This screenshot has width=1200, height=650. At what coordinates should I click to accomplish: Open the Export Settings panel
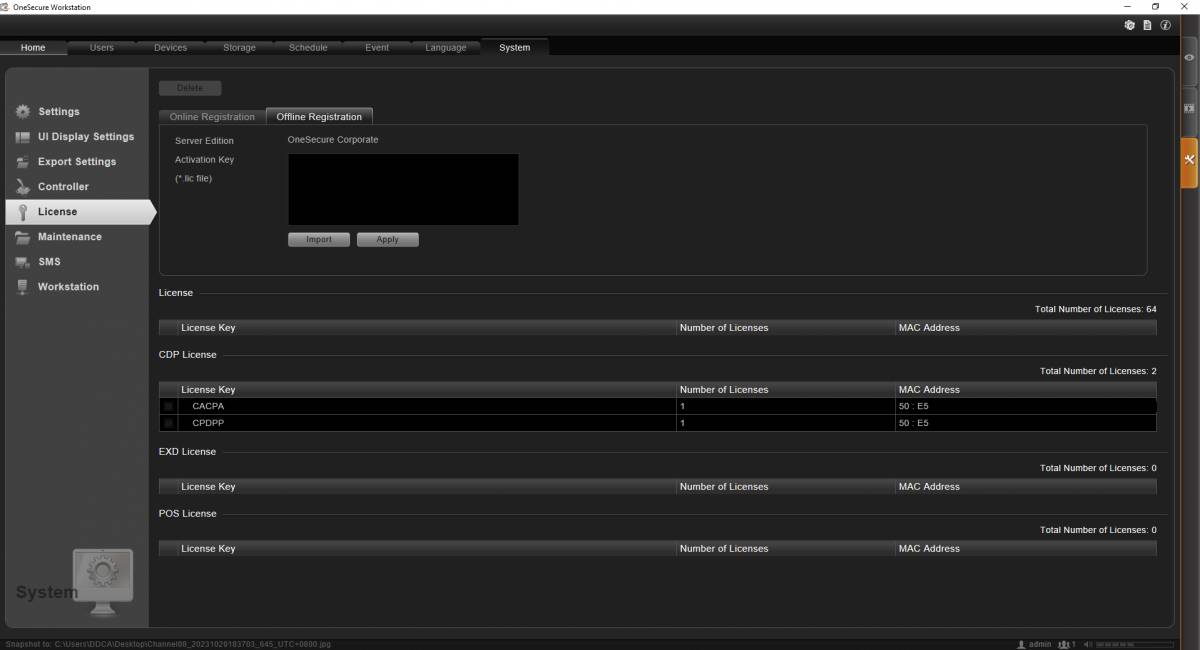[x=22, y=161]
